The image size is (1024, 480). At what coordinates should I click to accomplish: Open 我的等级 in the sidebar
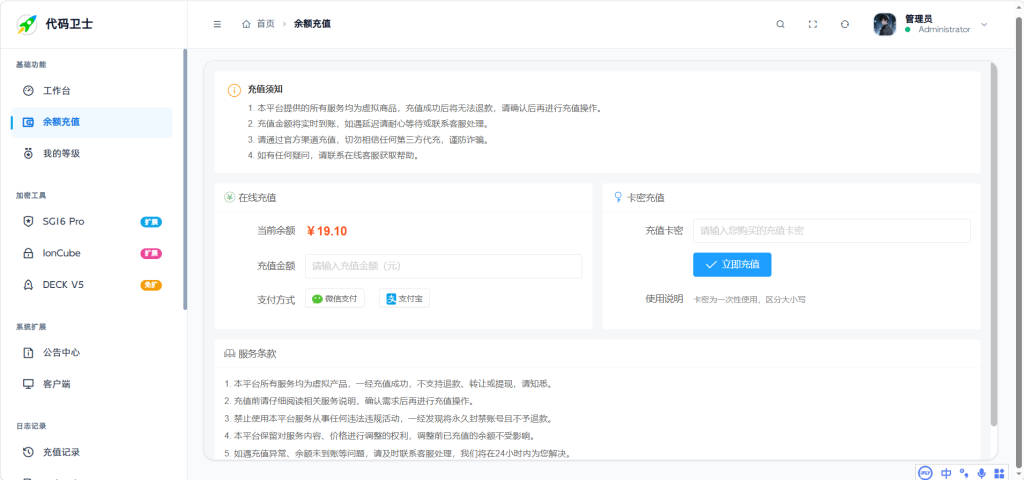91,153
